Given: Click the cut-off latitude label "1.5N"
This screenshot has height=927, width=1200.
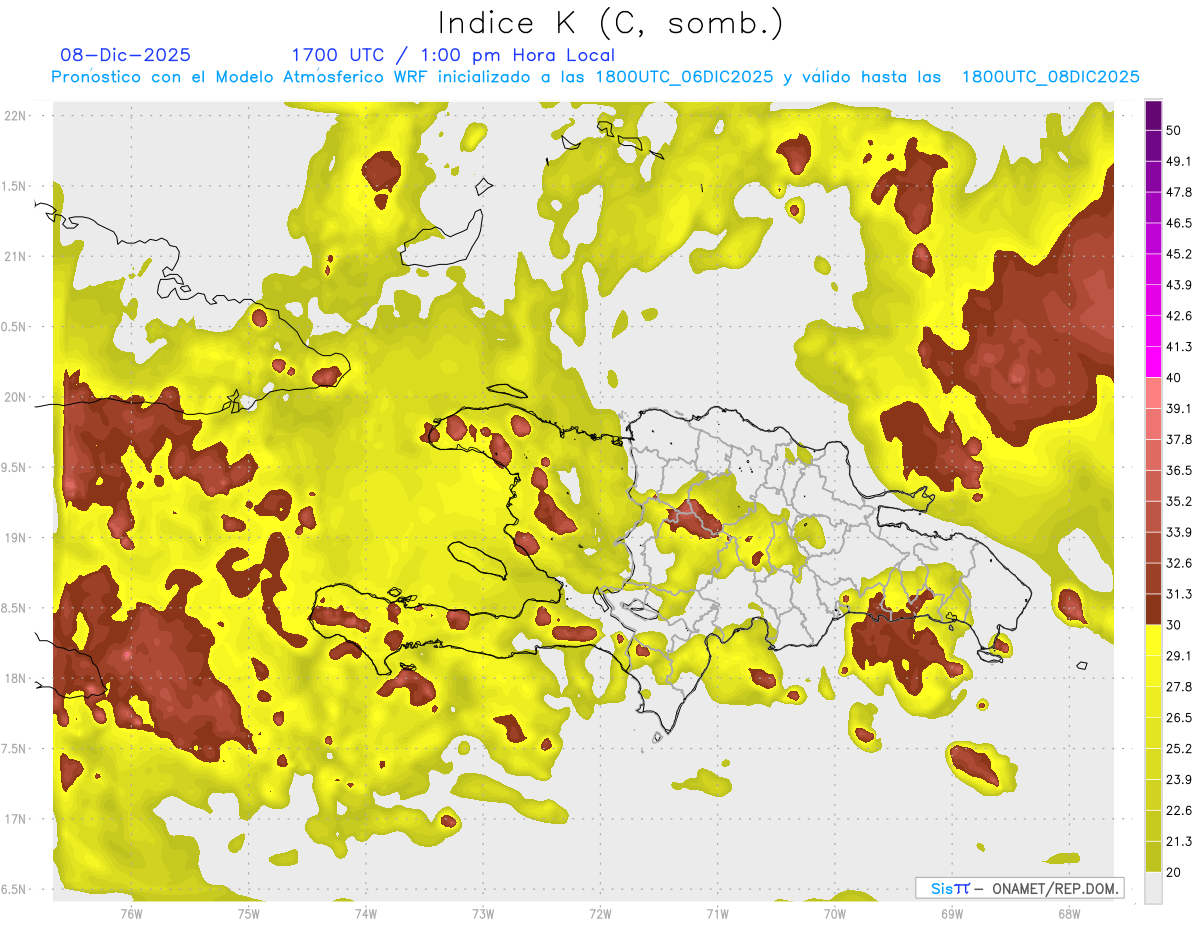Looking at the screenshot, I should pyautogui.click(x=15, y=186).
